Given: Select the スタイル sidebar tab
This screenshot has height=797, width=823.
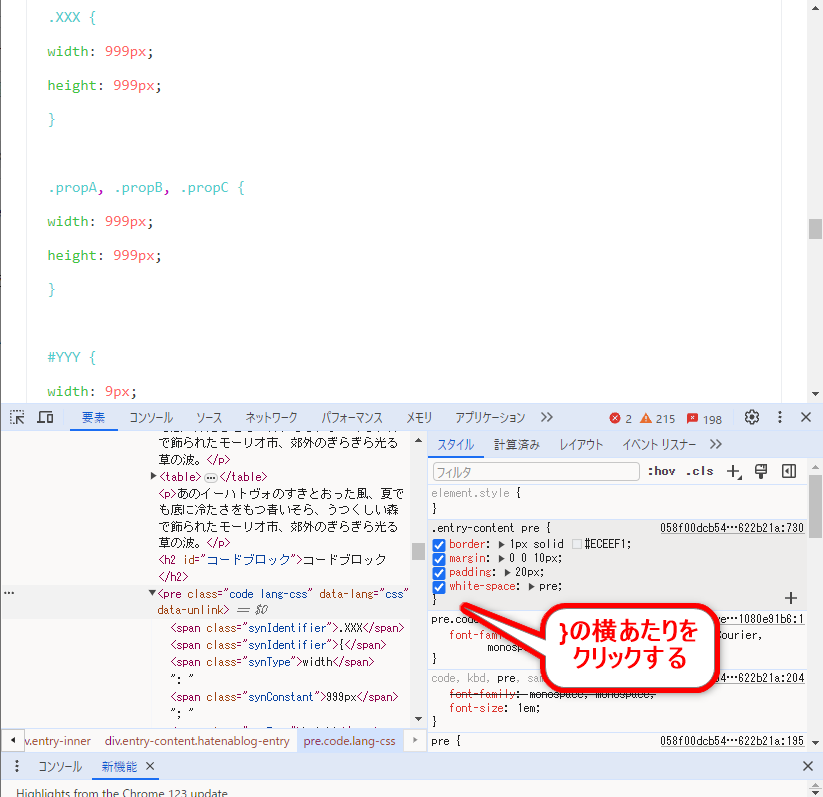Looking at the screenshot, I should click(456, 445).
